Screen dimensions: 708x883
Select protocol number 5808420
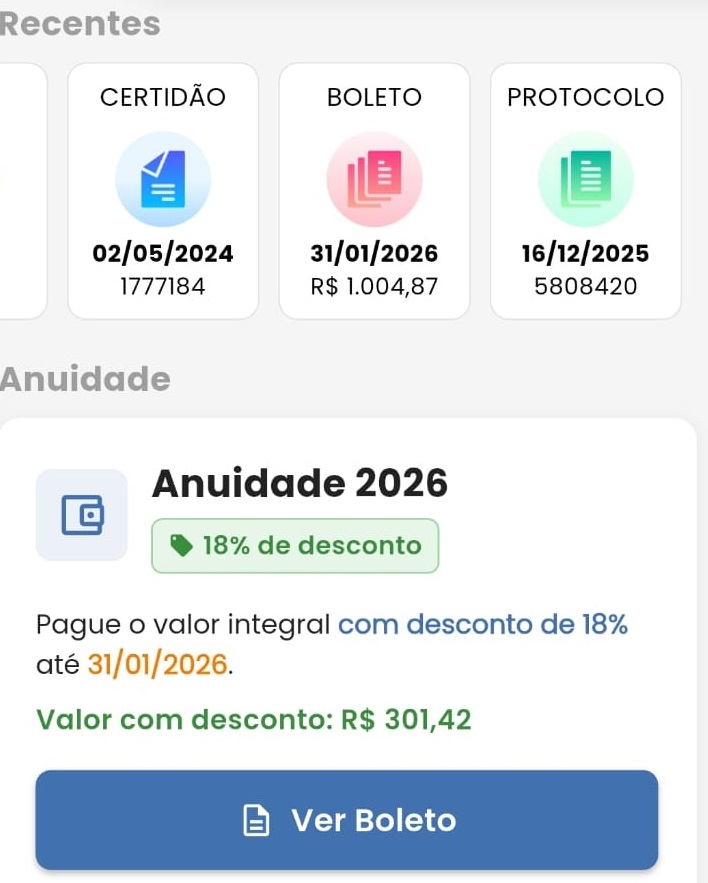coord(586,287)
